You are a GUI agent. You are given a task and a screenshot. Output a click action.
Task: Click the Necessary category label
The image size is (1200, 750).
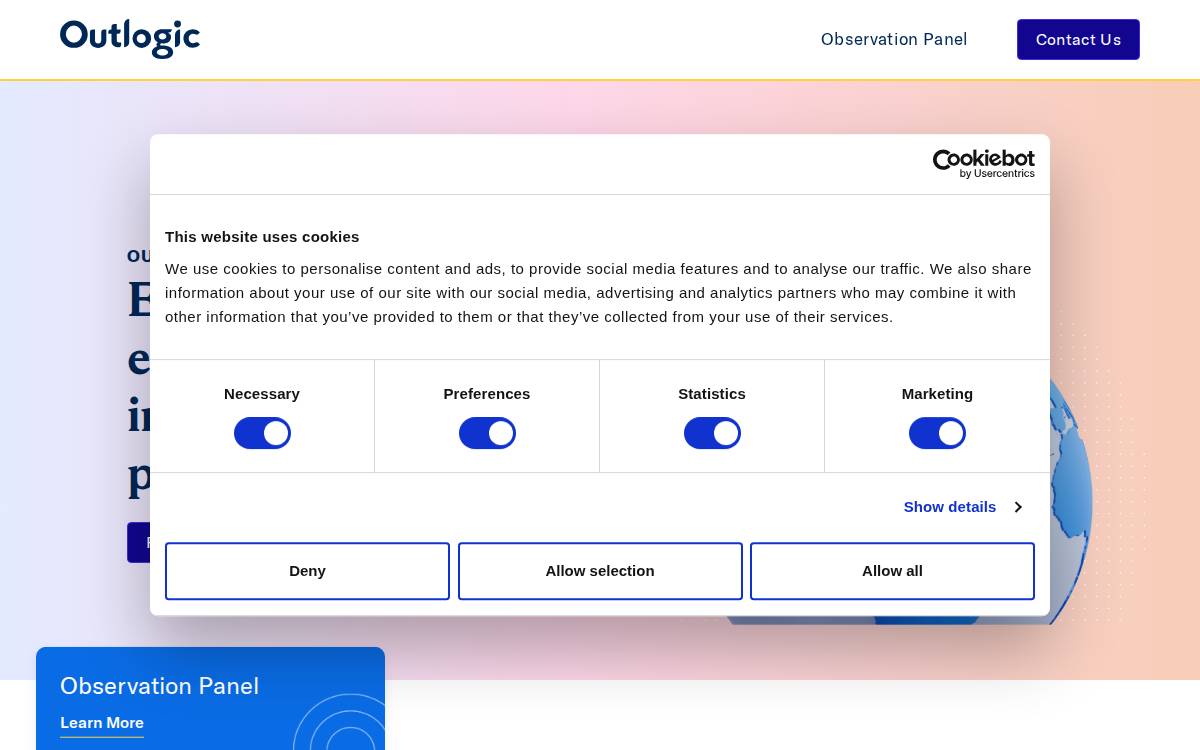point(262,394)
